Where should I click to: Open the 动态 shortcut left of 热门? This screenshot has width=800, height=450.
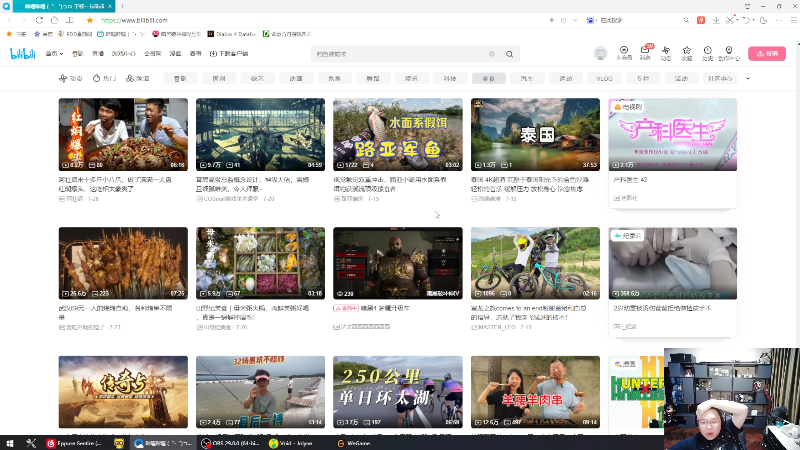(x=71, y=79)
